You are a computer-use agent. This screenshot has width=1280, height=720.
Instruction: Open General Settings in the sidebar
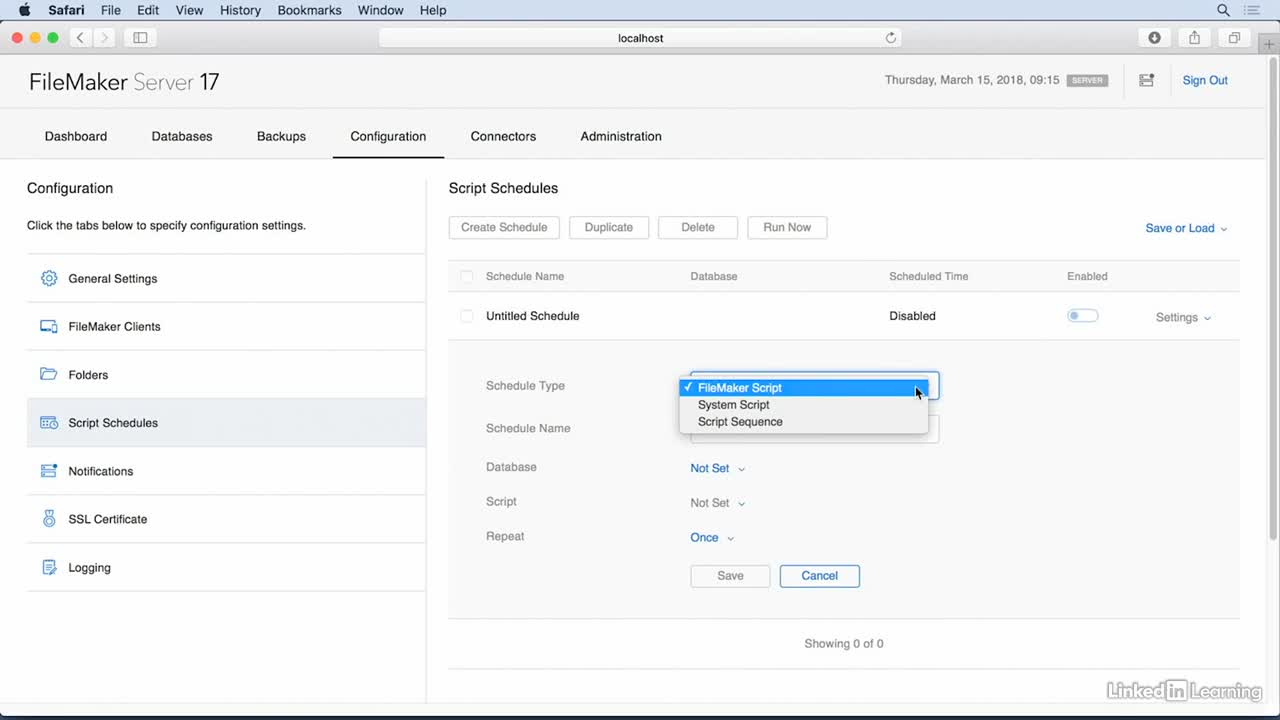tap(226, 278)
